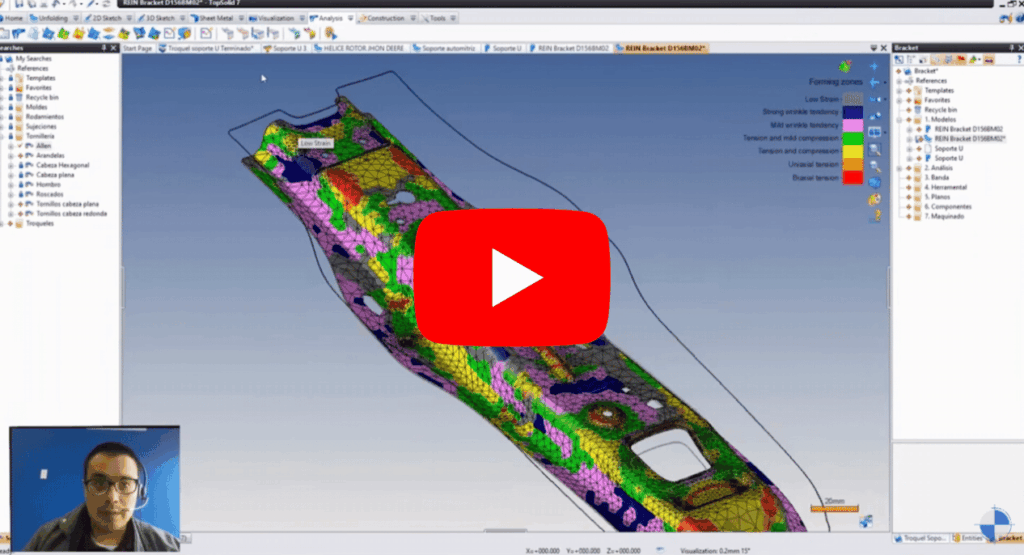Click the blue back-arrow view icon

click(874, 82)
